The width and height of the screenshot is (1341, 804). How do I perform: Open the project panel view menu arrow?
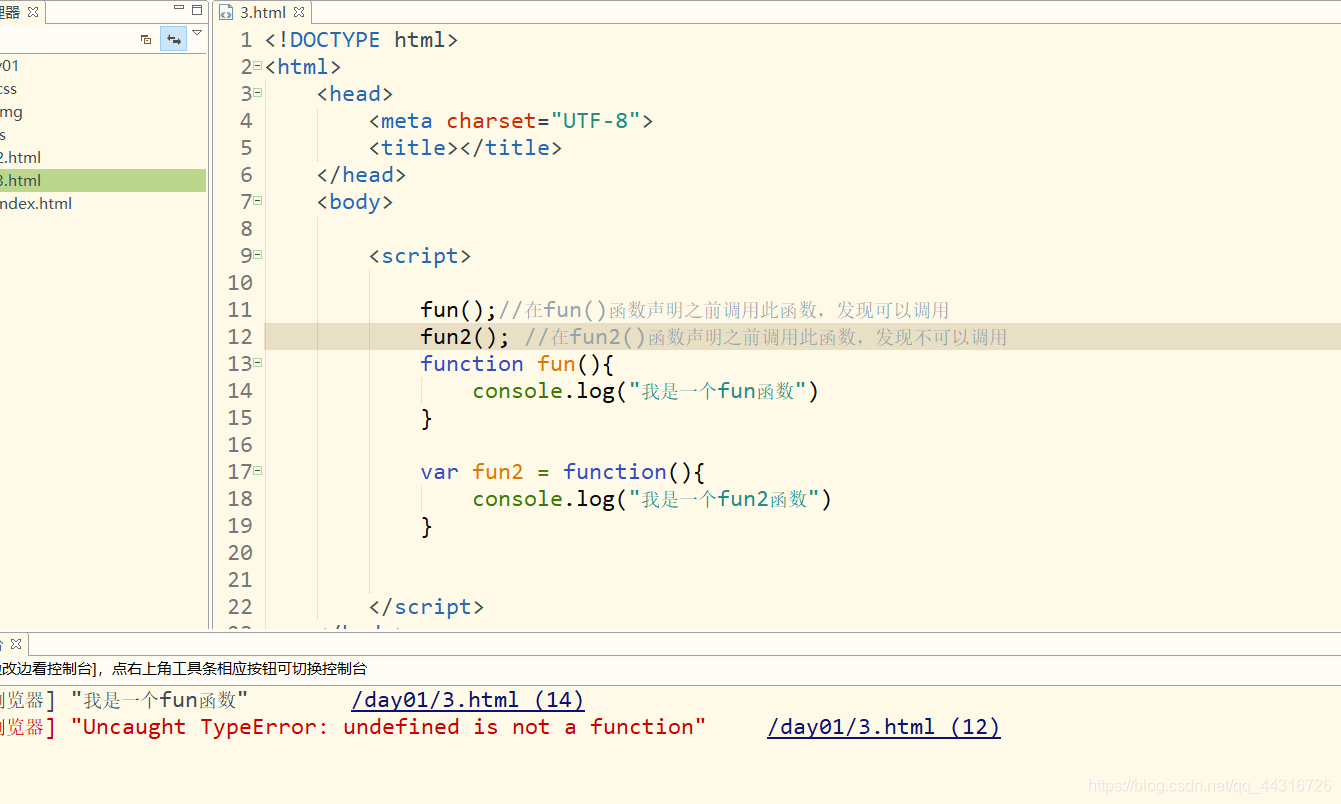197,33
